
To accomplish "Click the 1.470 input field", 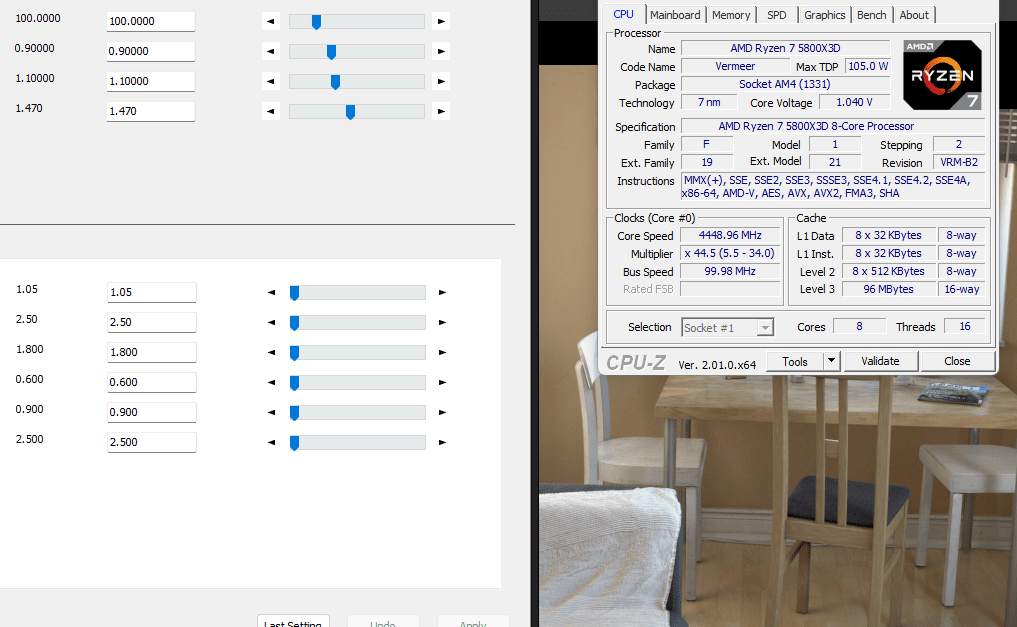I will tap(150, 111).
